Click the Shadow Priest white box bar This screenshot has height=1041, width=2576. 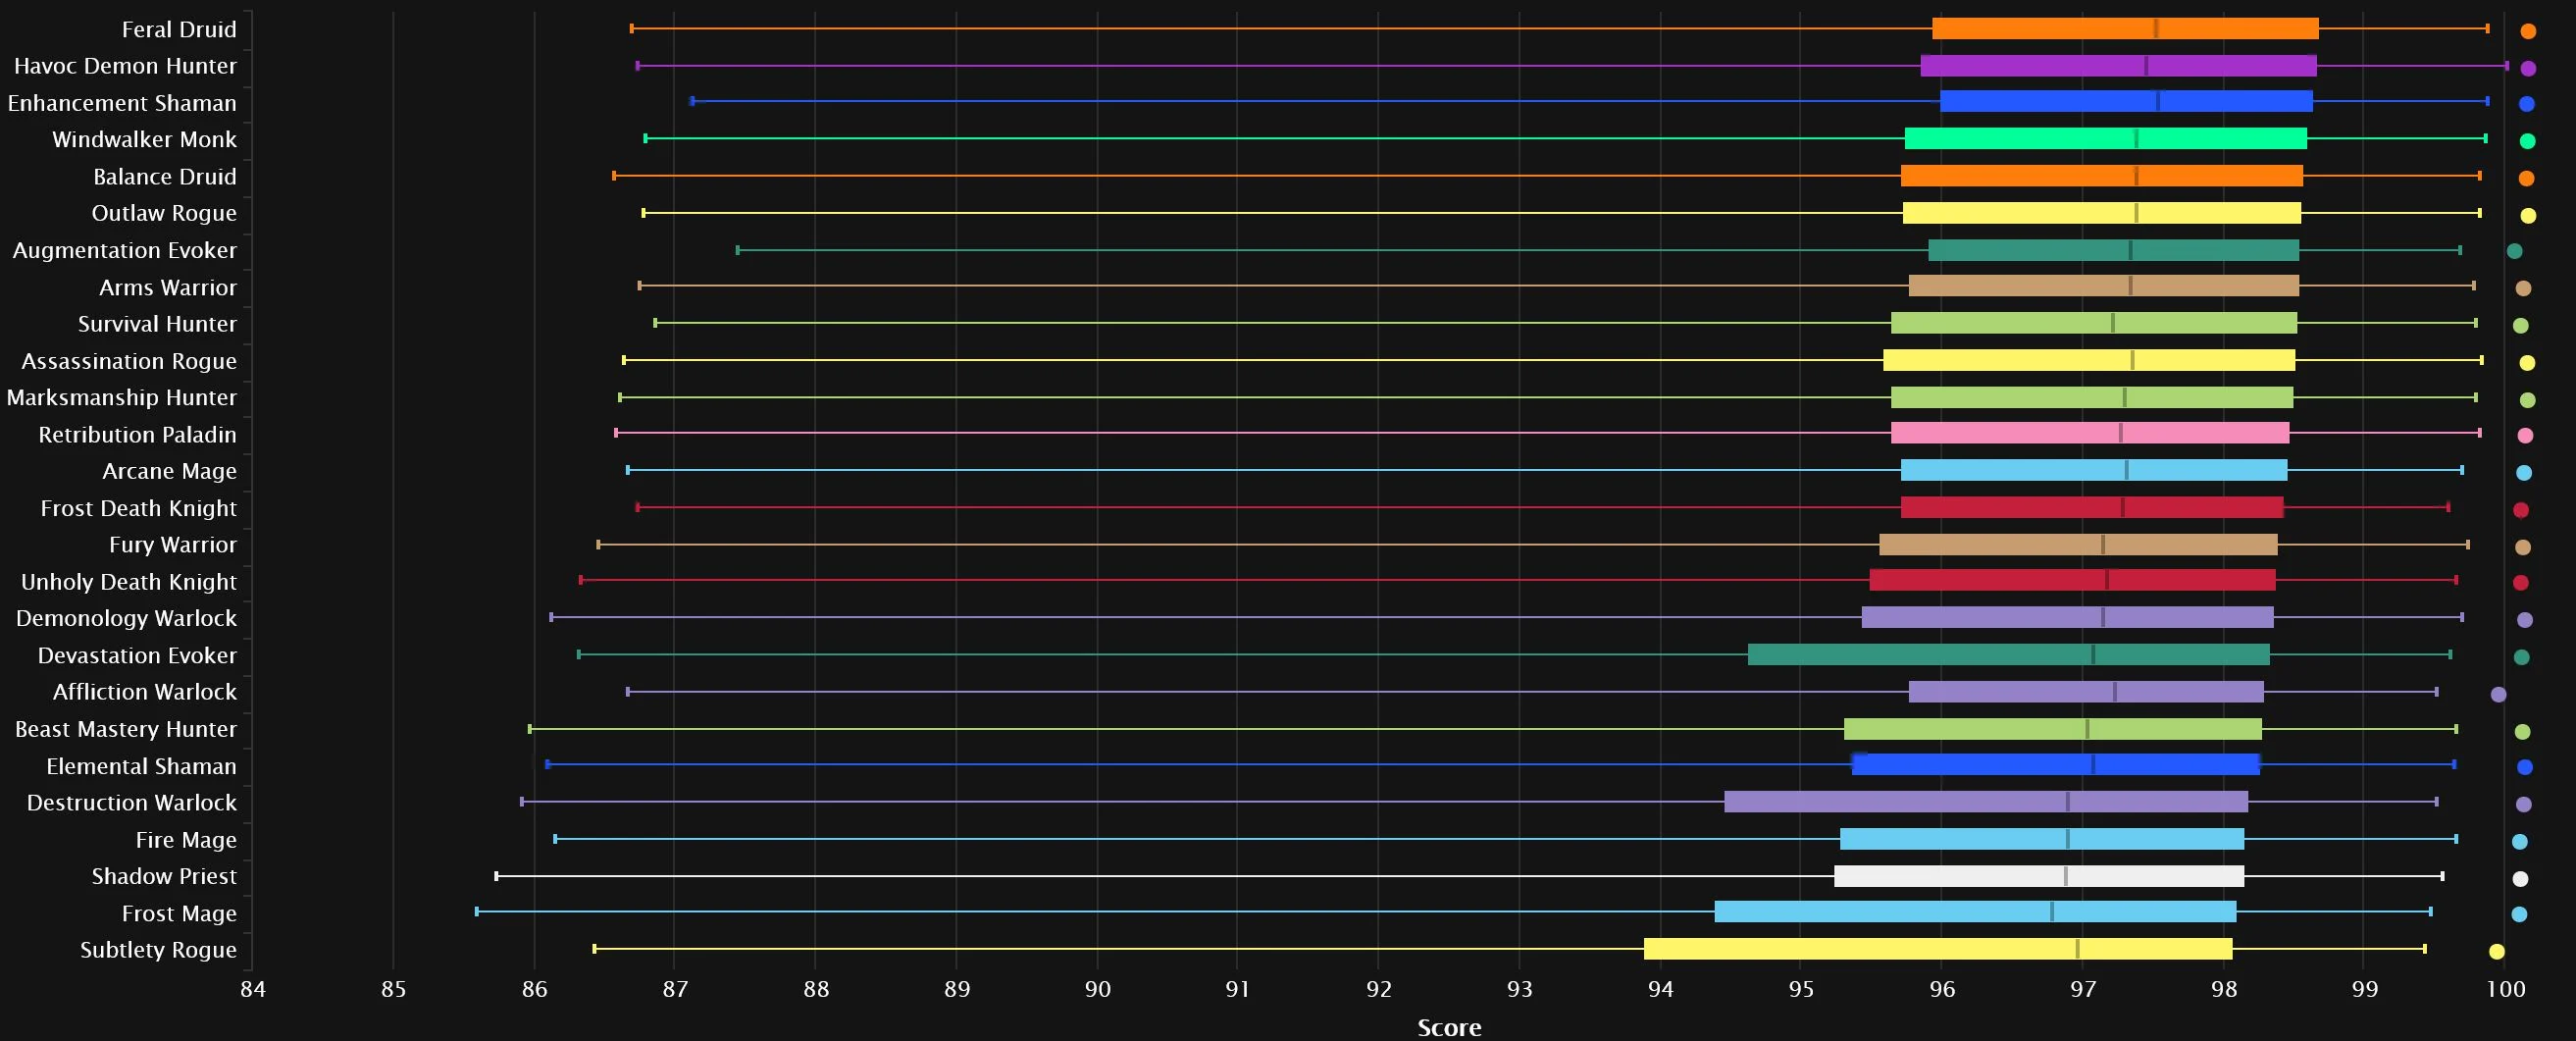[x=2039, y=876]
